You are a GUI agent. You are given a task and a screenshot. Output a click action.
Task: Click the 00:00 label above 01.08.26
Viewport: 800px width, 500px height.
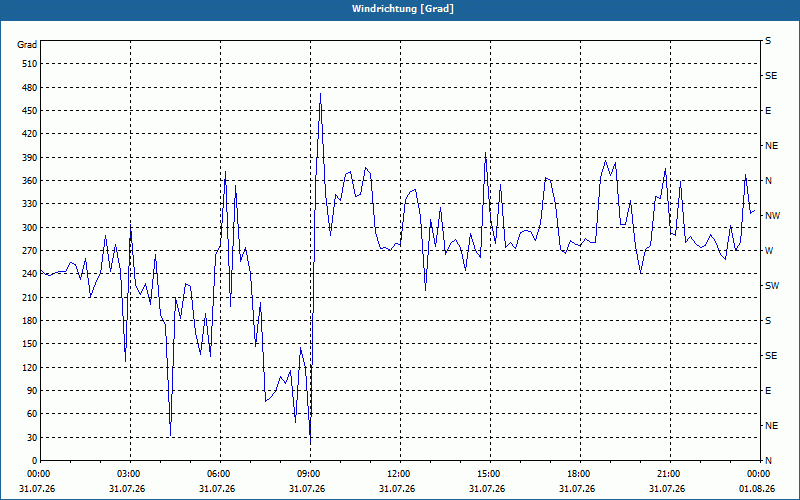[757, 474]
